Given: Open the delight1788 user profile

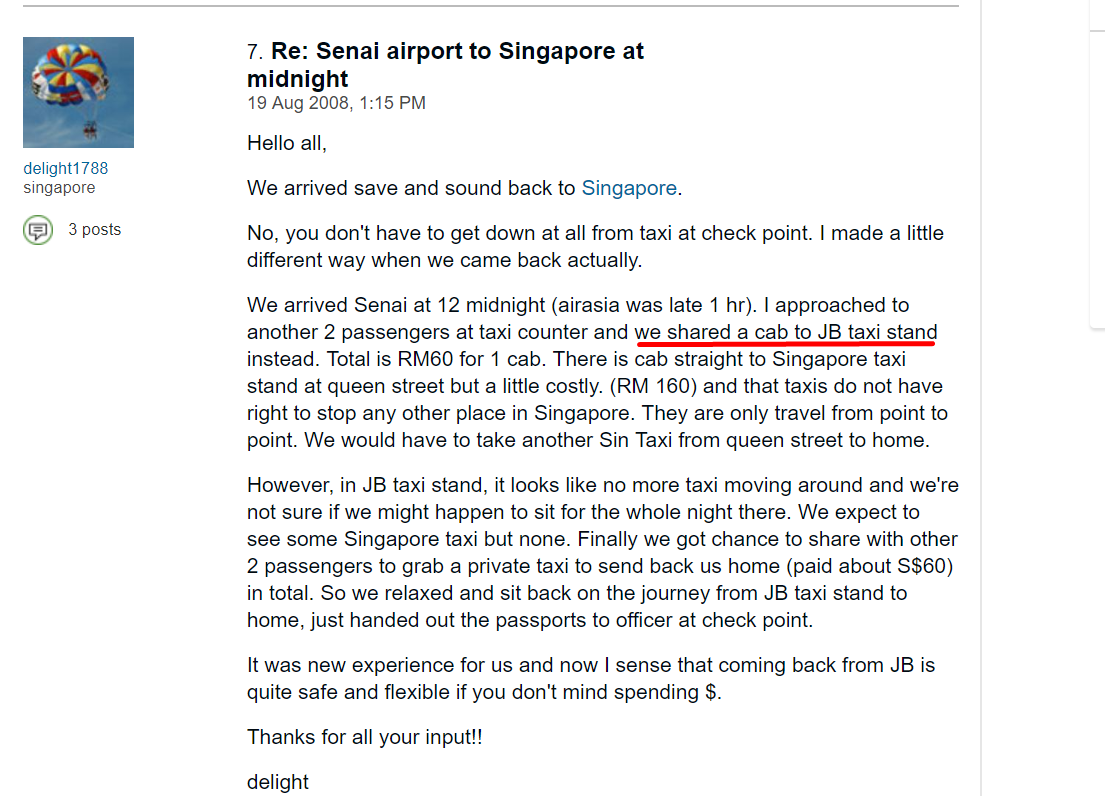Looking at the screenshot, I should tap(65, 168).
